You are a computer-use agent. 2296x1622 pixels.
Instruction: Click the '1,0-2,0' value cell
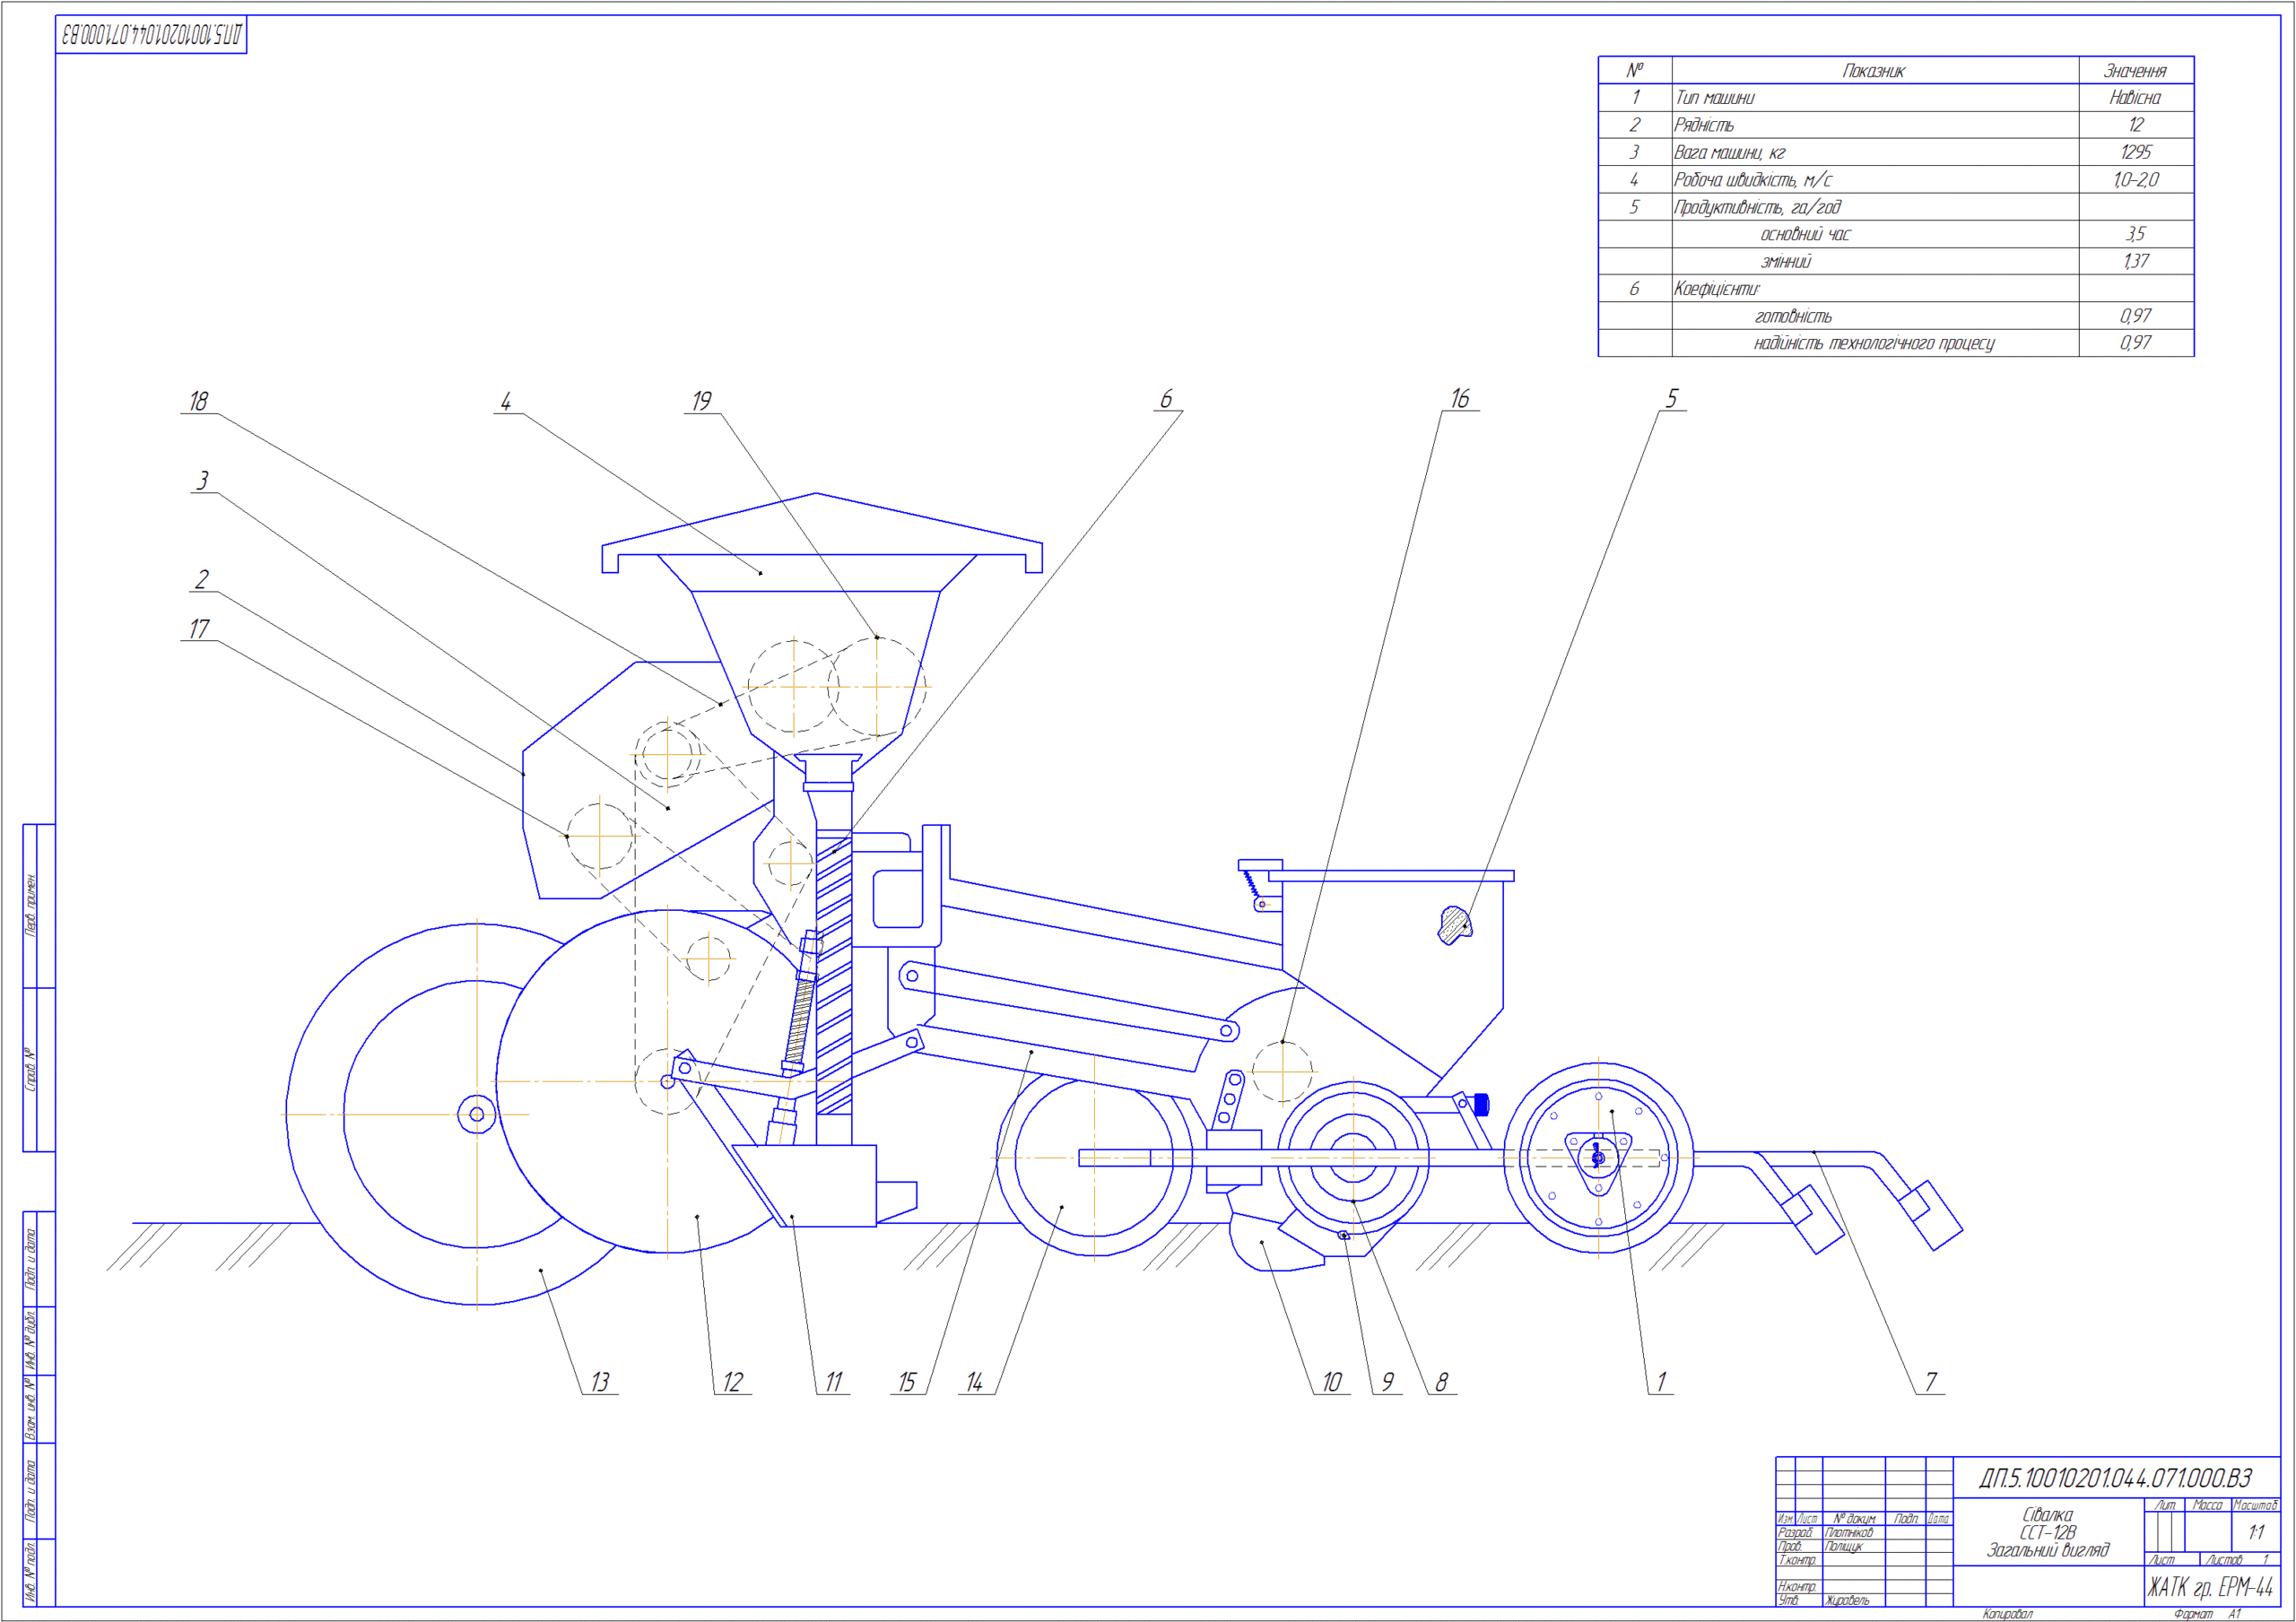click(2135, 180)
